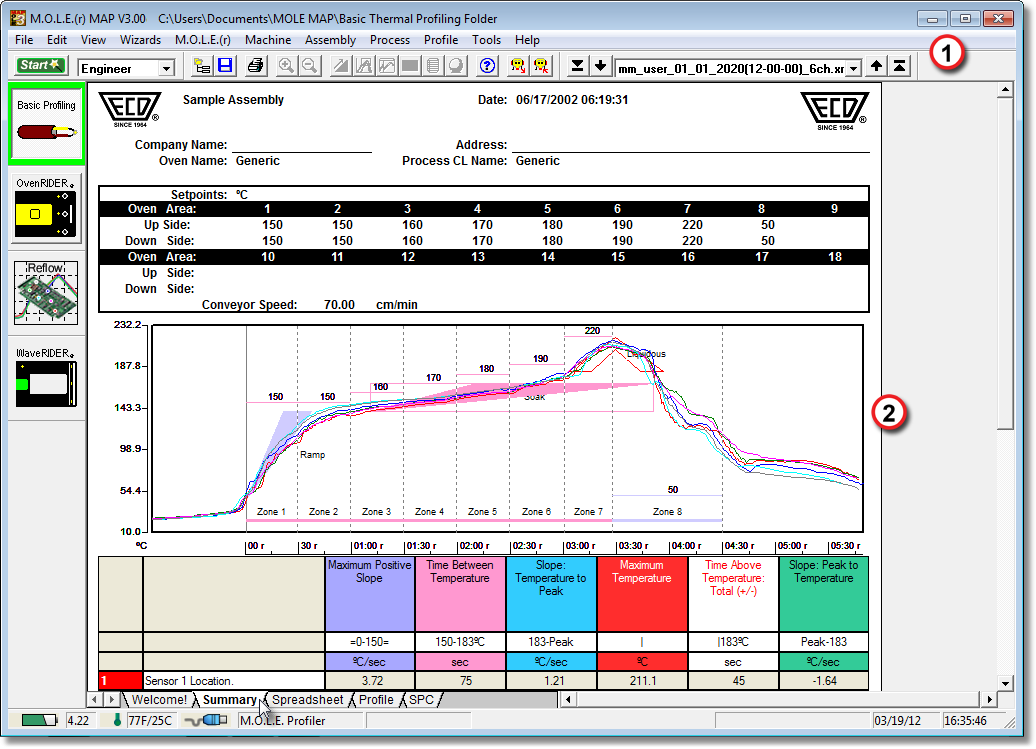Open the Help menu
Viewport: 1036px width, 749px height.
(527, 40)
